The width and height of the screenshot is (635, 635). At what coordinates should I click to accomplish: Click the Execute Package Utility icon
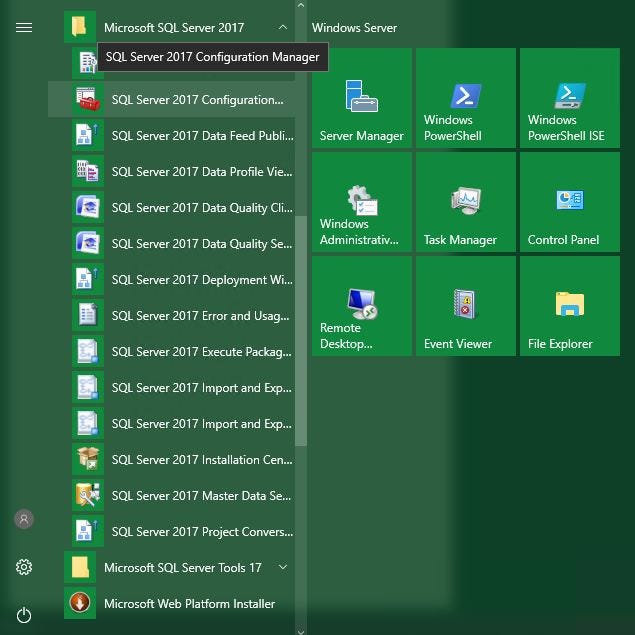[x=88, y=351]
